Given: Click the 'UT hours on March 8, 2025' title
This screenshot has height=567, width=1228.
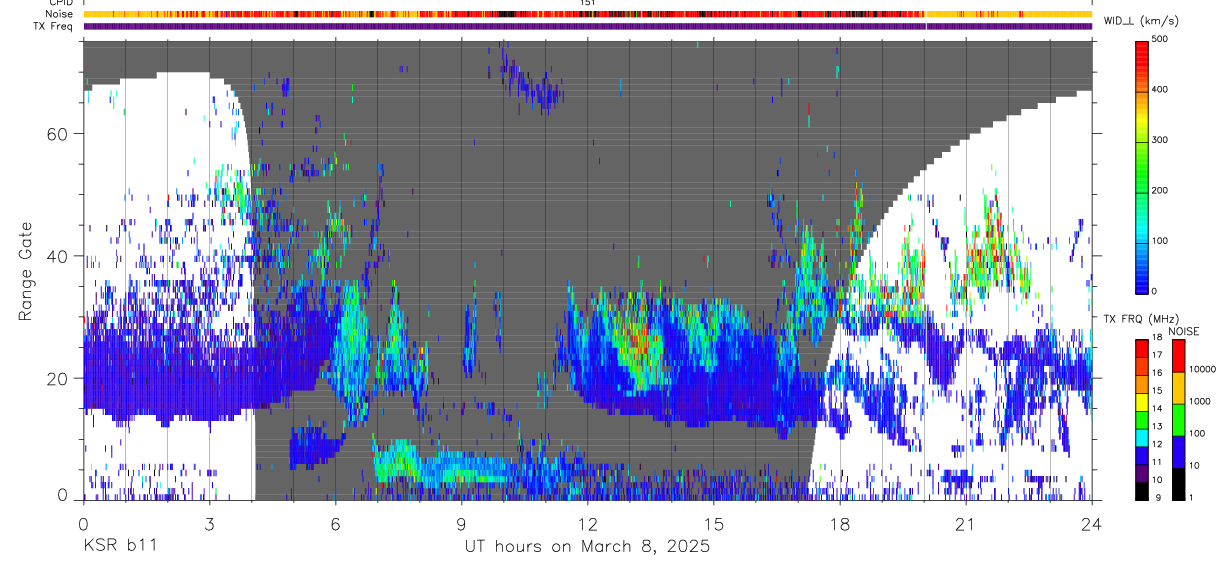Looking at the screenshot, I should tap(587, 546).
